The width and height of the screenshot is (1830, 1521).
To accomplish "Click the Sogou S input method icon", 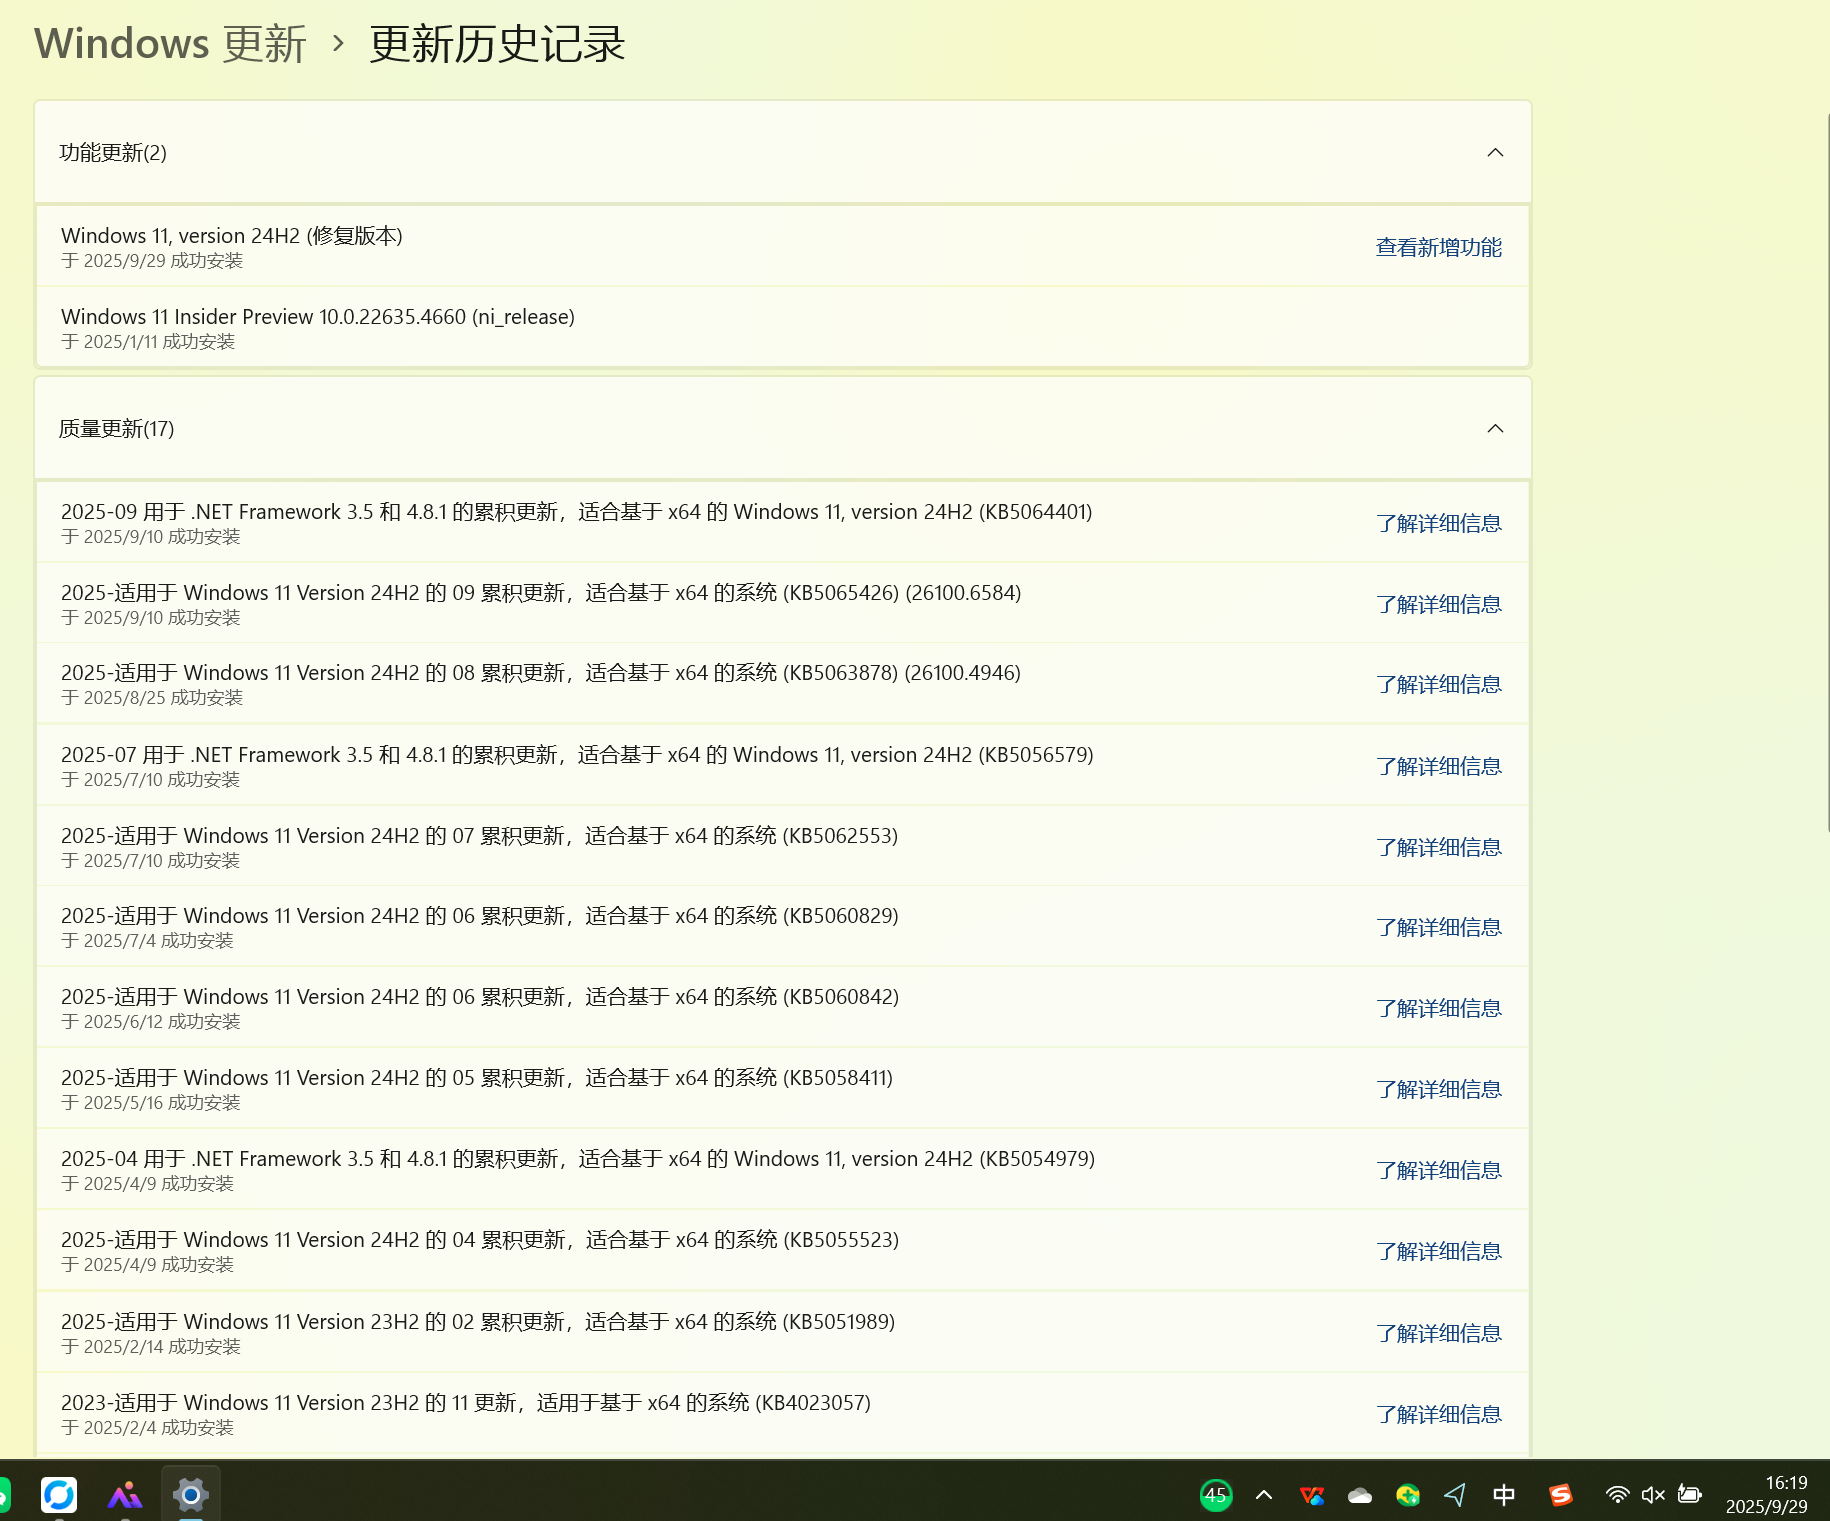I will (1561, 1495).
